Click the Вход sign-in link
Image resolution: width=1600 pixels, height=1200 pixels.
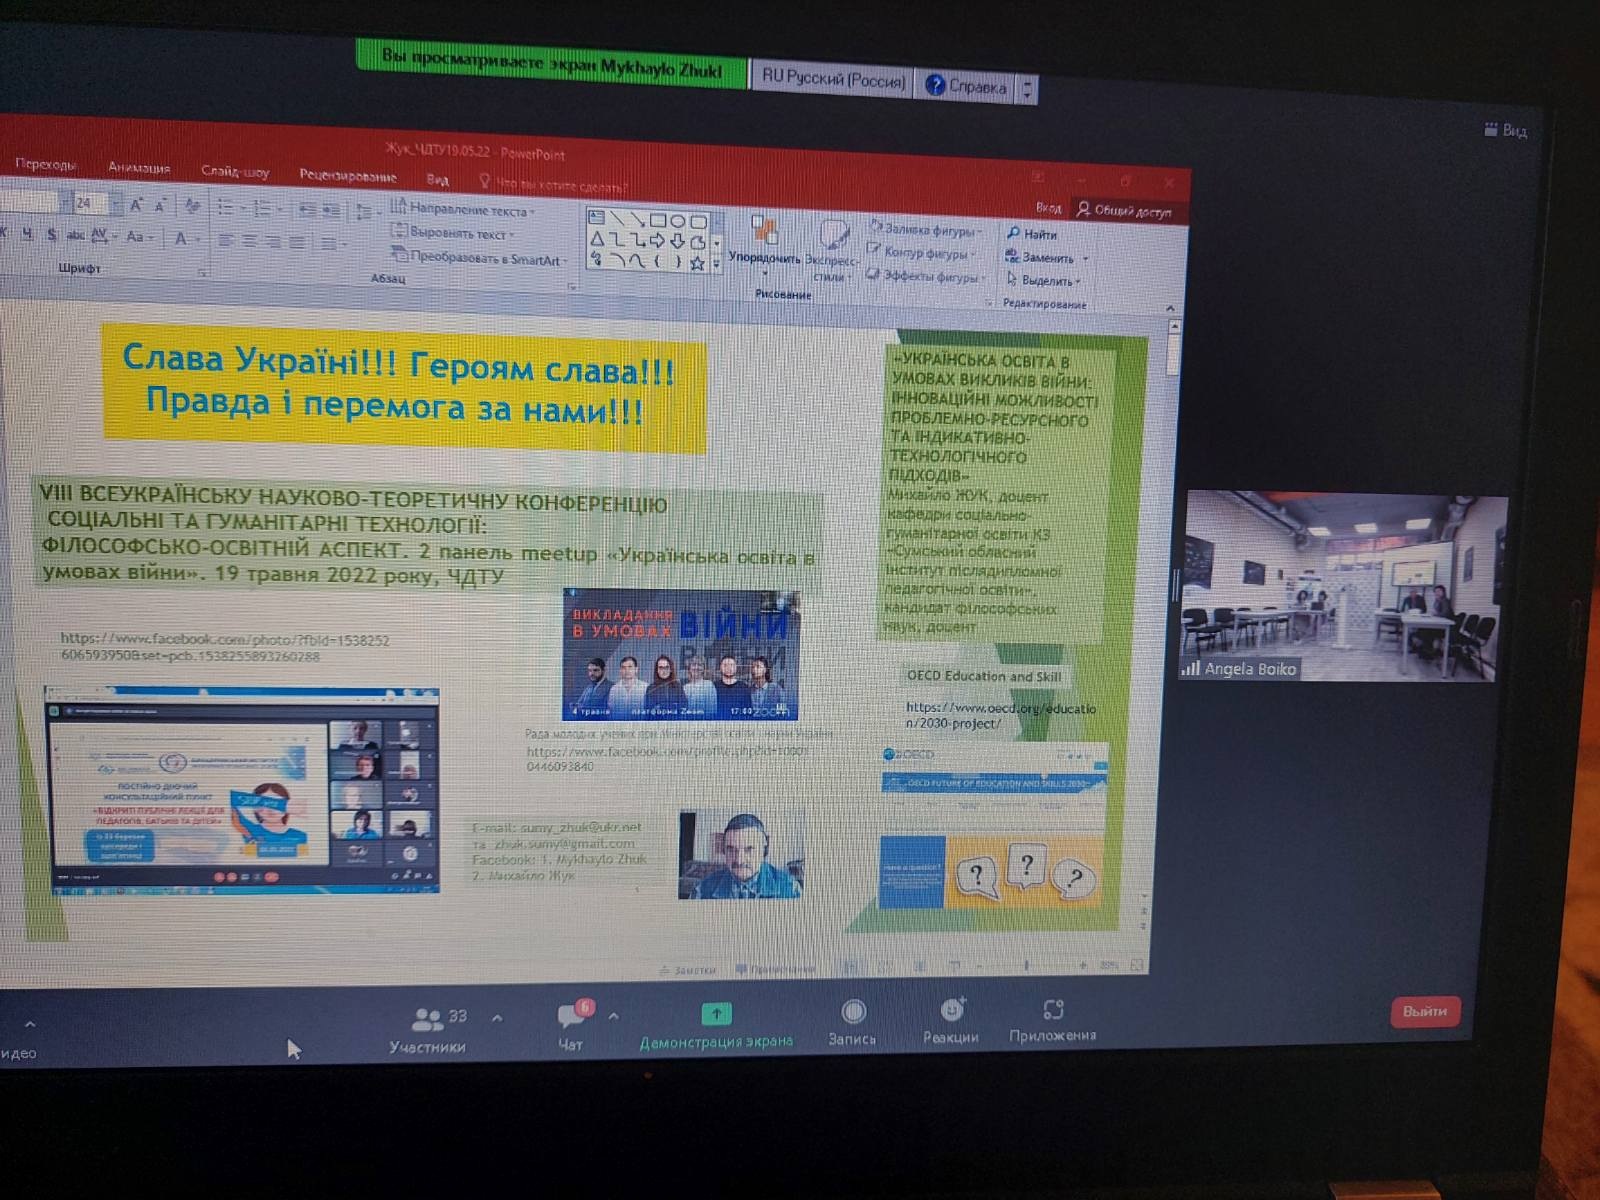[x=1048, y=208]
